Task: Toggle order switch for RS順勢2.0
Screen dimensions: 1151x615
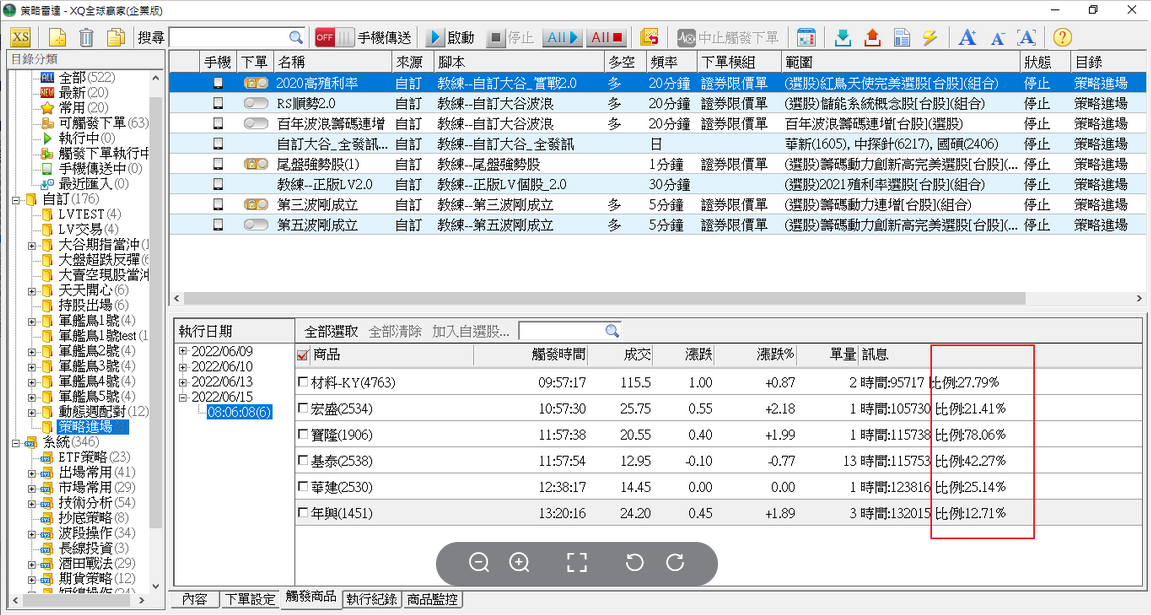Action: [x=255, y=103]
